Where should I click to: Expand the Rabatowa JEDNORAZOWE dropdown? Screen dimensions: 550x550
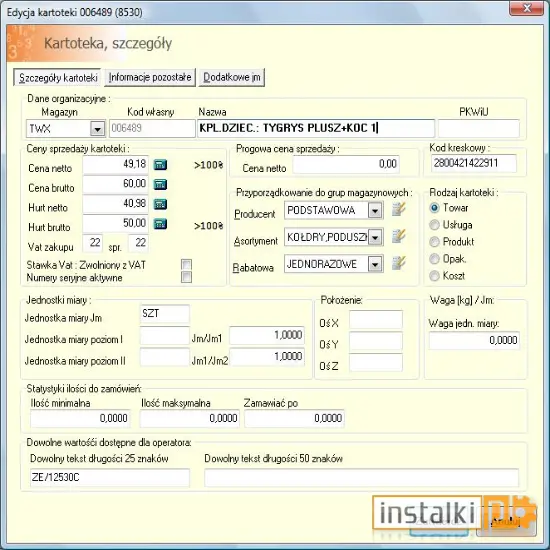click(375, 264)
